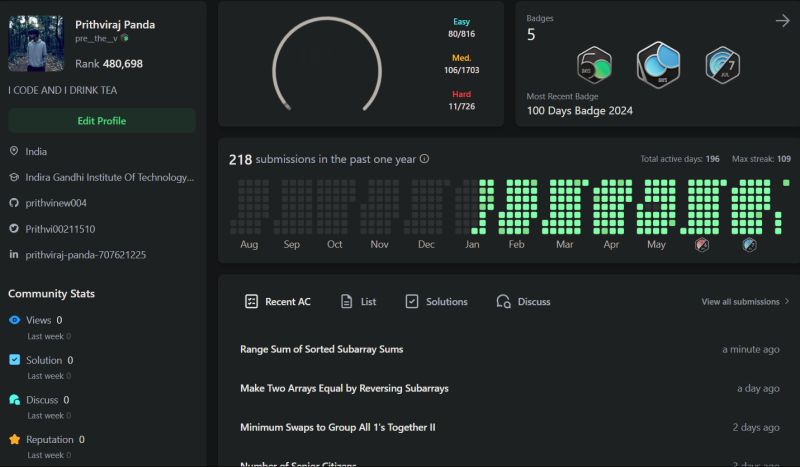Click the Feb month label on heatmap
The width and height of the screenshot is (800, 467).
pyautogui.click(x=516, y=244)
